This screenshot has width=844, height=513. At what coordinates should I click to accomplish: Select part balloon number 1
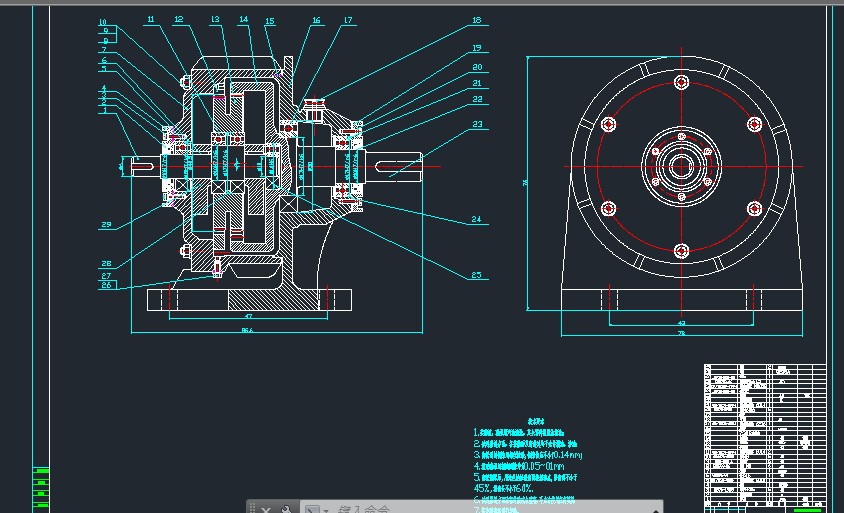pyautogui.click(x=104, y=110)
